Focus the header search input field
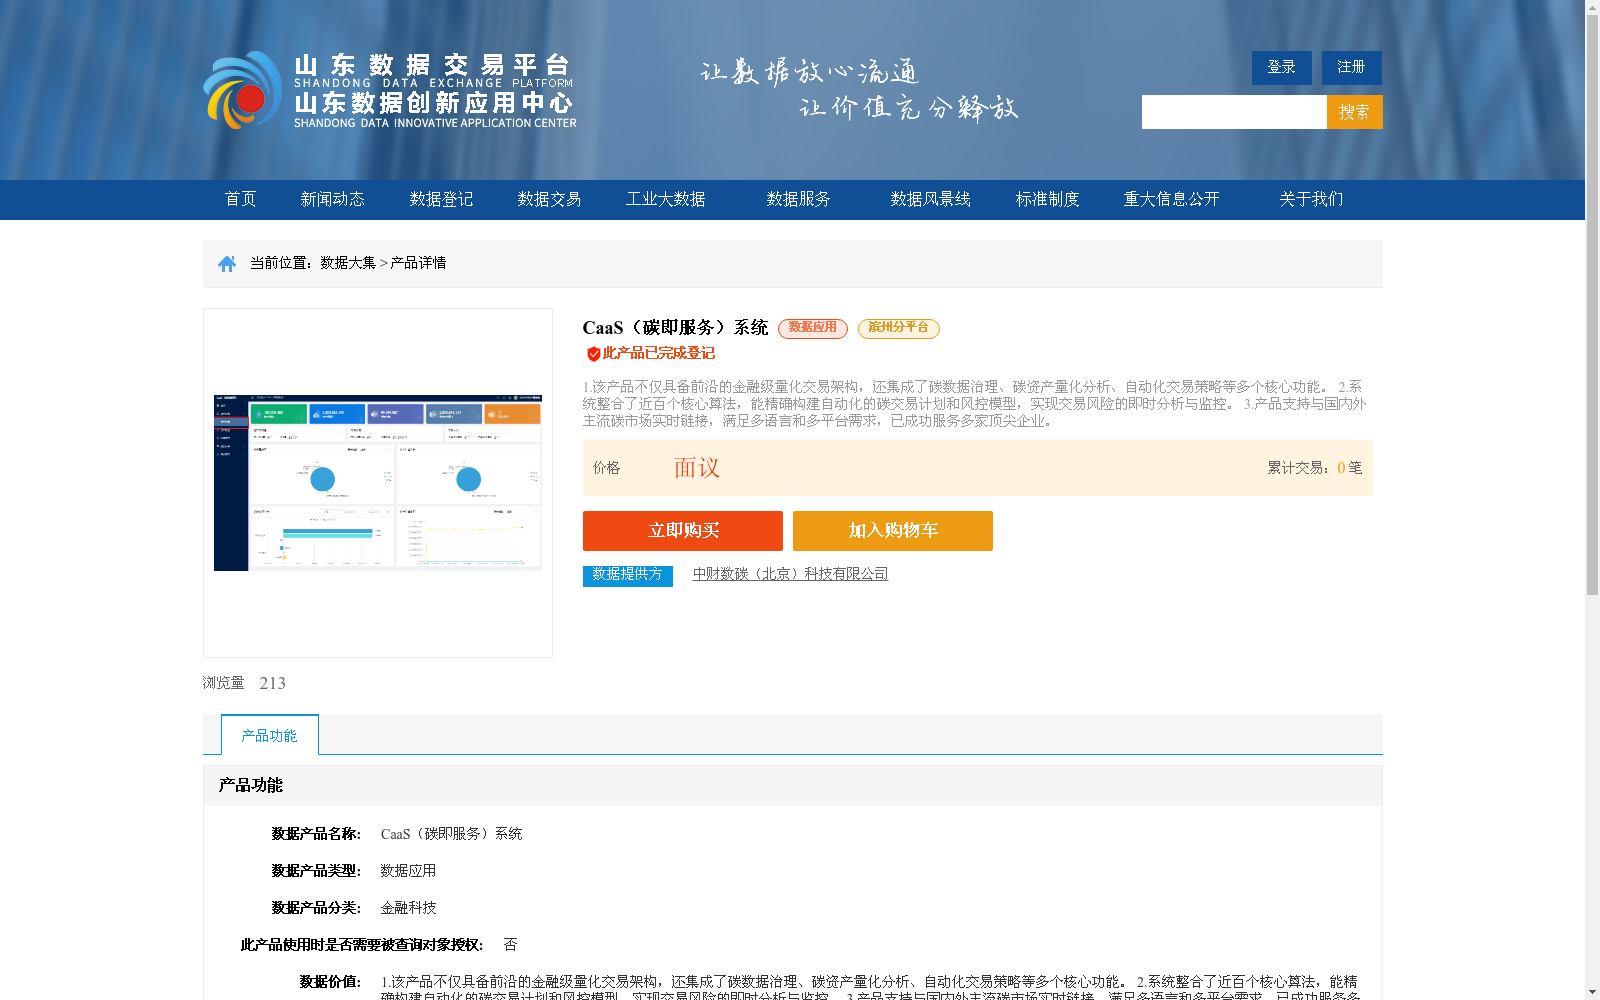This screenshot has width=1600, height=1000. click(1234, 112)
